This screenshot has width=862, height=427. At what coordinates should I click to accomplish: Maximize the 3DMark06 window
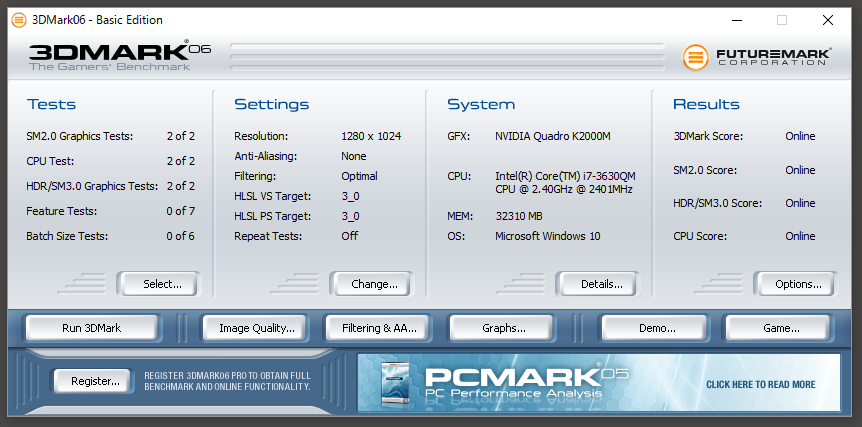(782, 20)
